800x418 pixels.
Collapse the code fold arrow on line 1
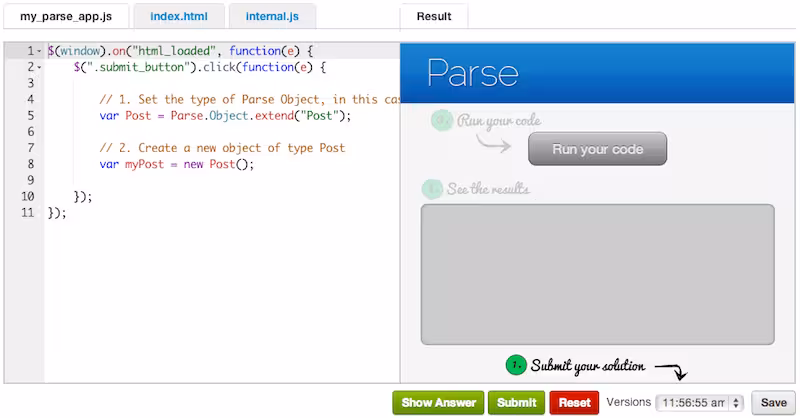[x=39, y=51]
